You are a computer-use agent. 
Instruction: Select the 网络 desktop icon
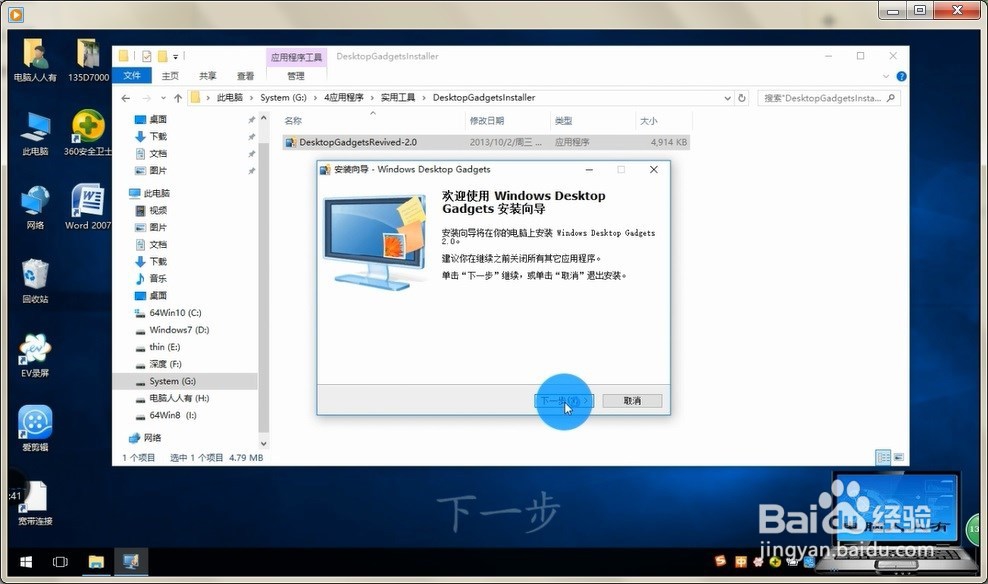point(35,207)
